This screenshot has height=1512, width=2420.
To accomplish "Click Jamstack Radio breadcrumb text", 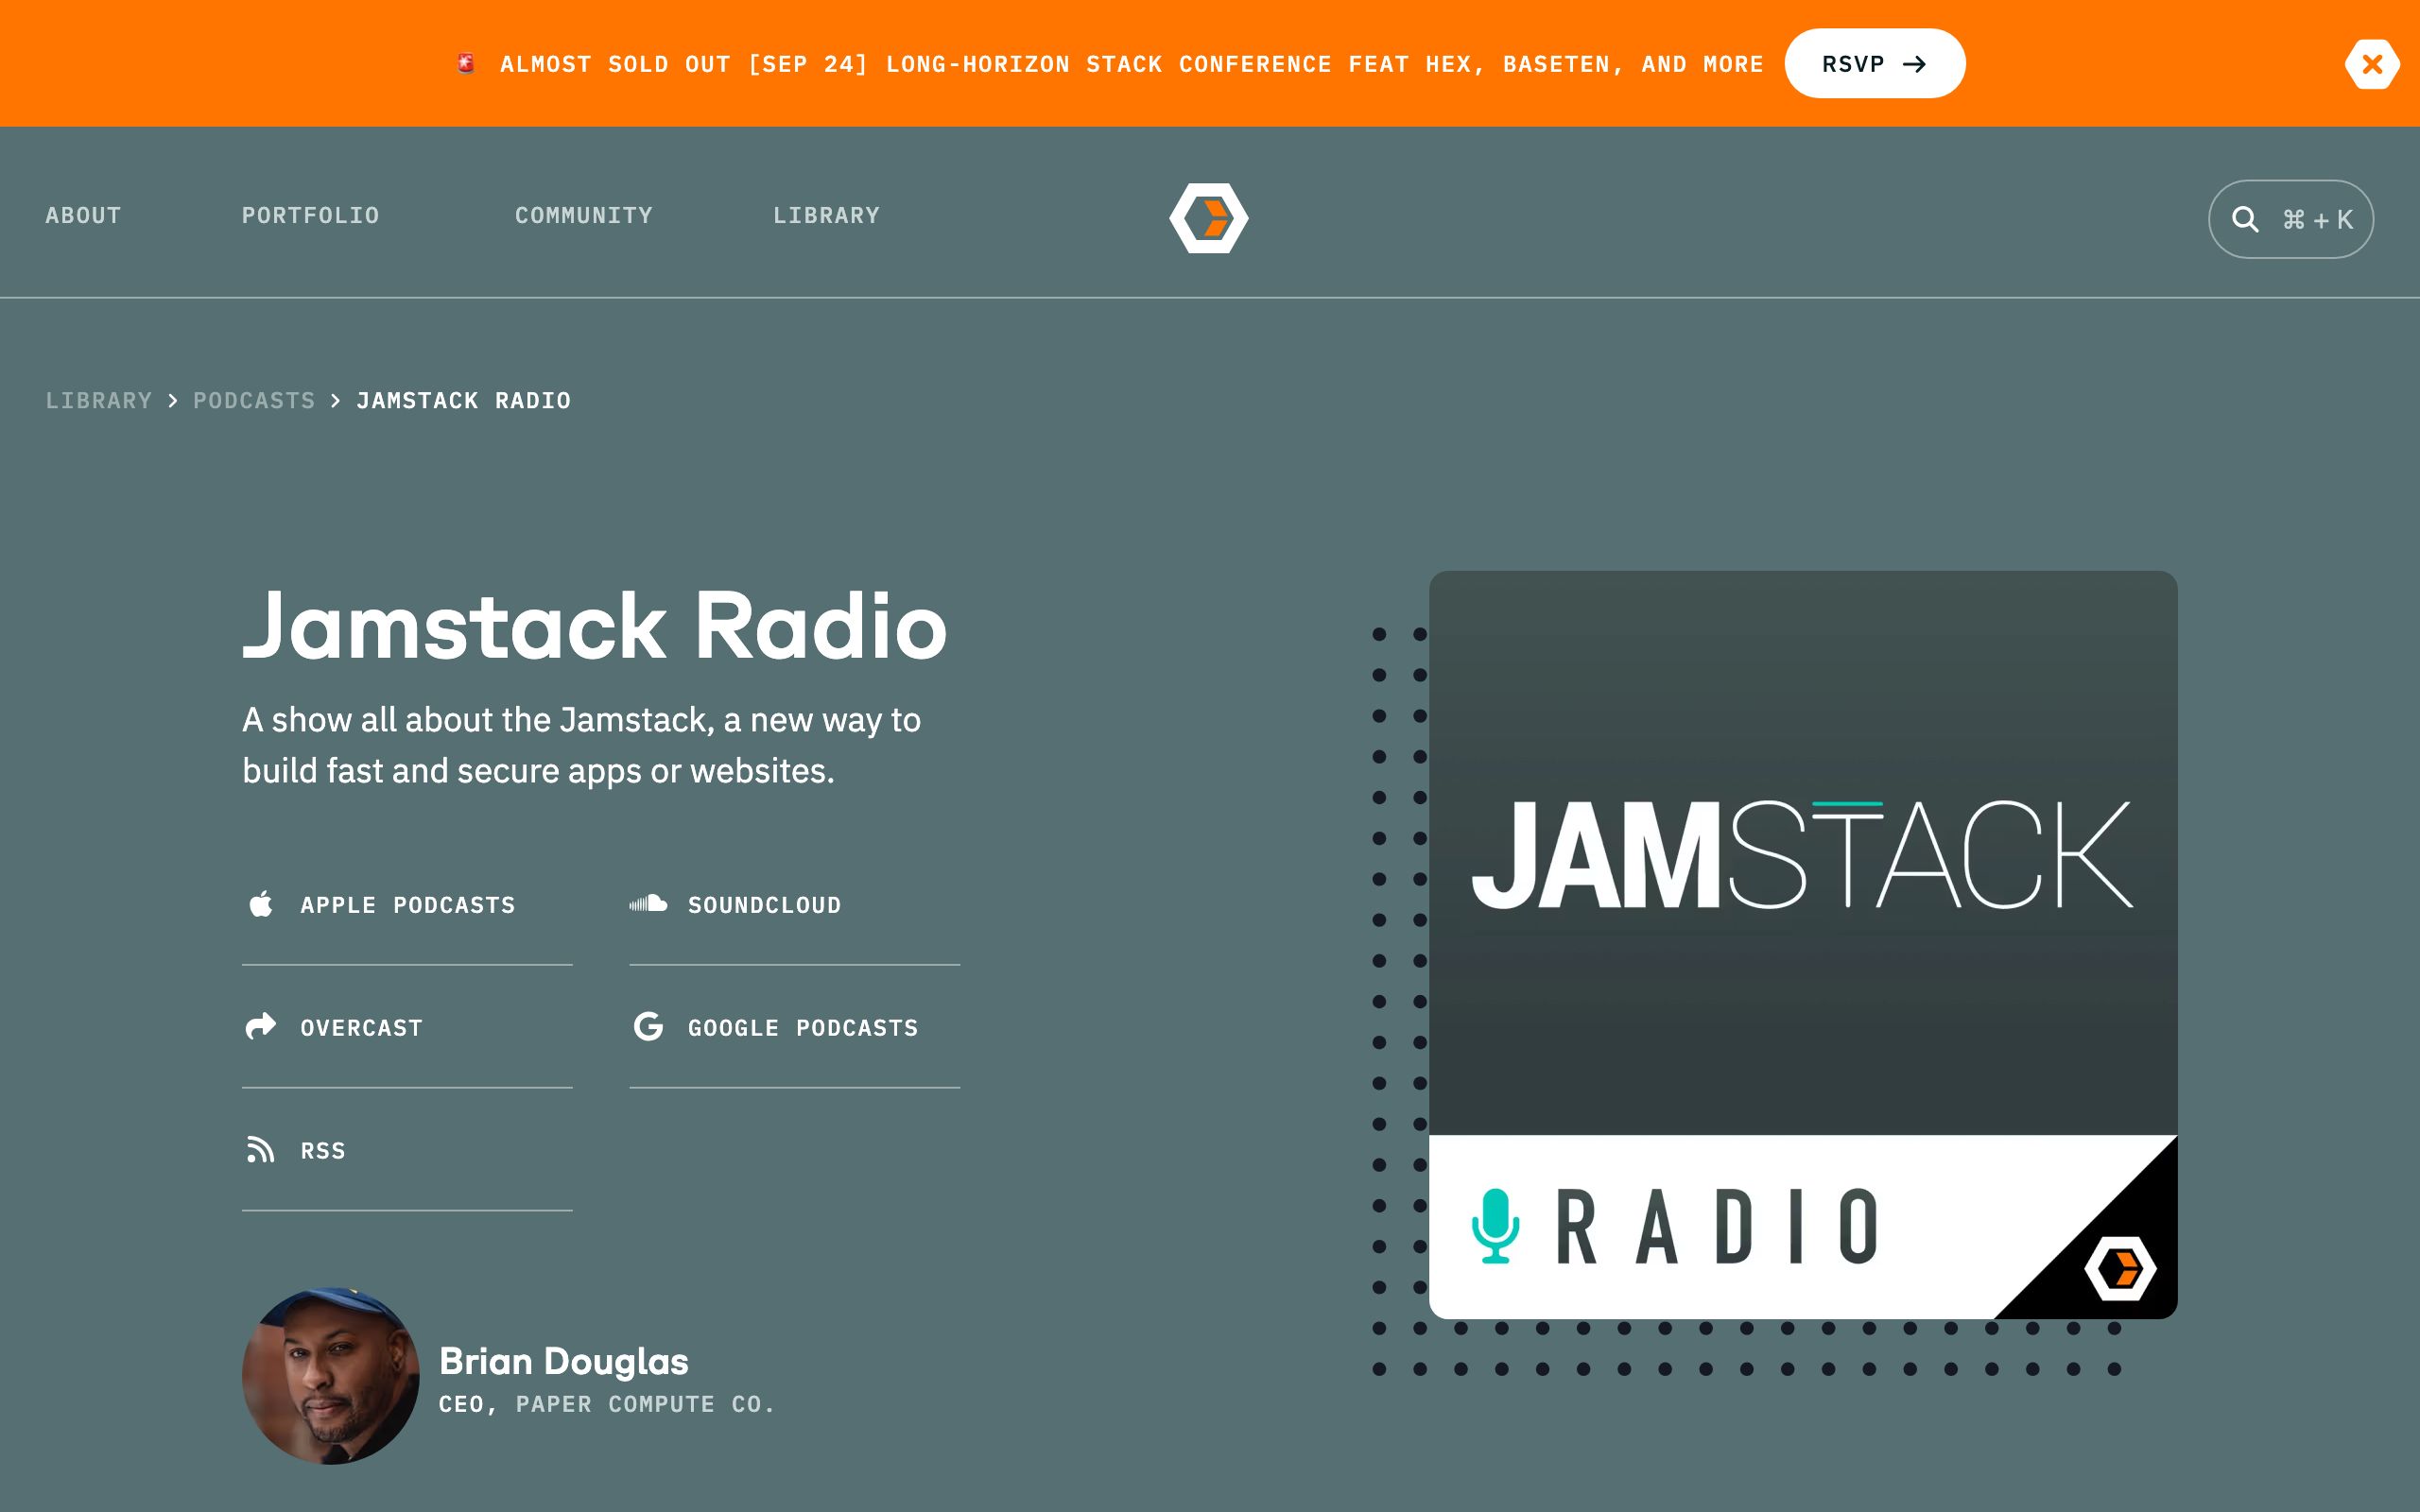I will click(464, 400).
